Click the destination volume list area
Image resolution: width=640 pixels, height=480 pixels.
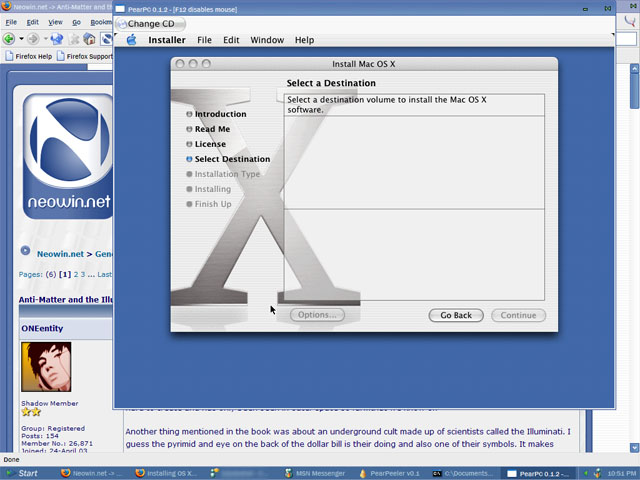click(414, 163)
